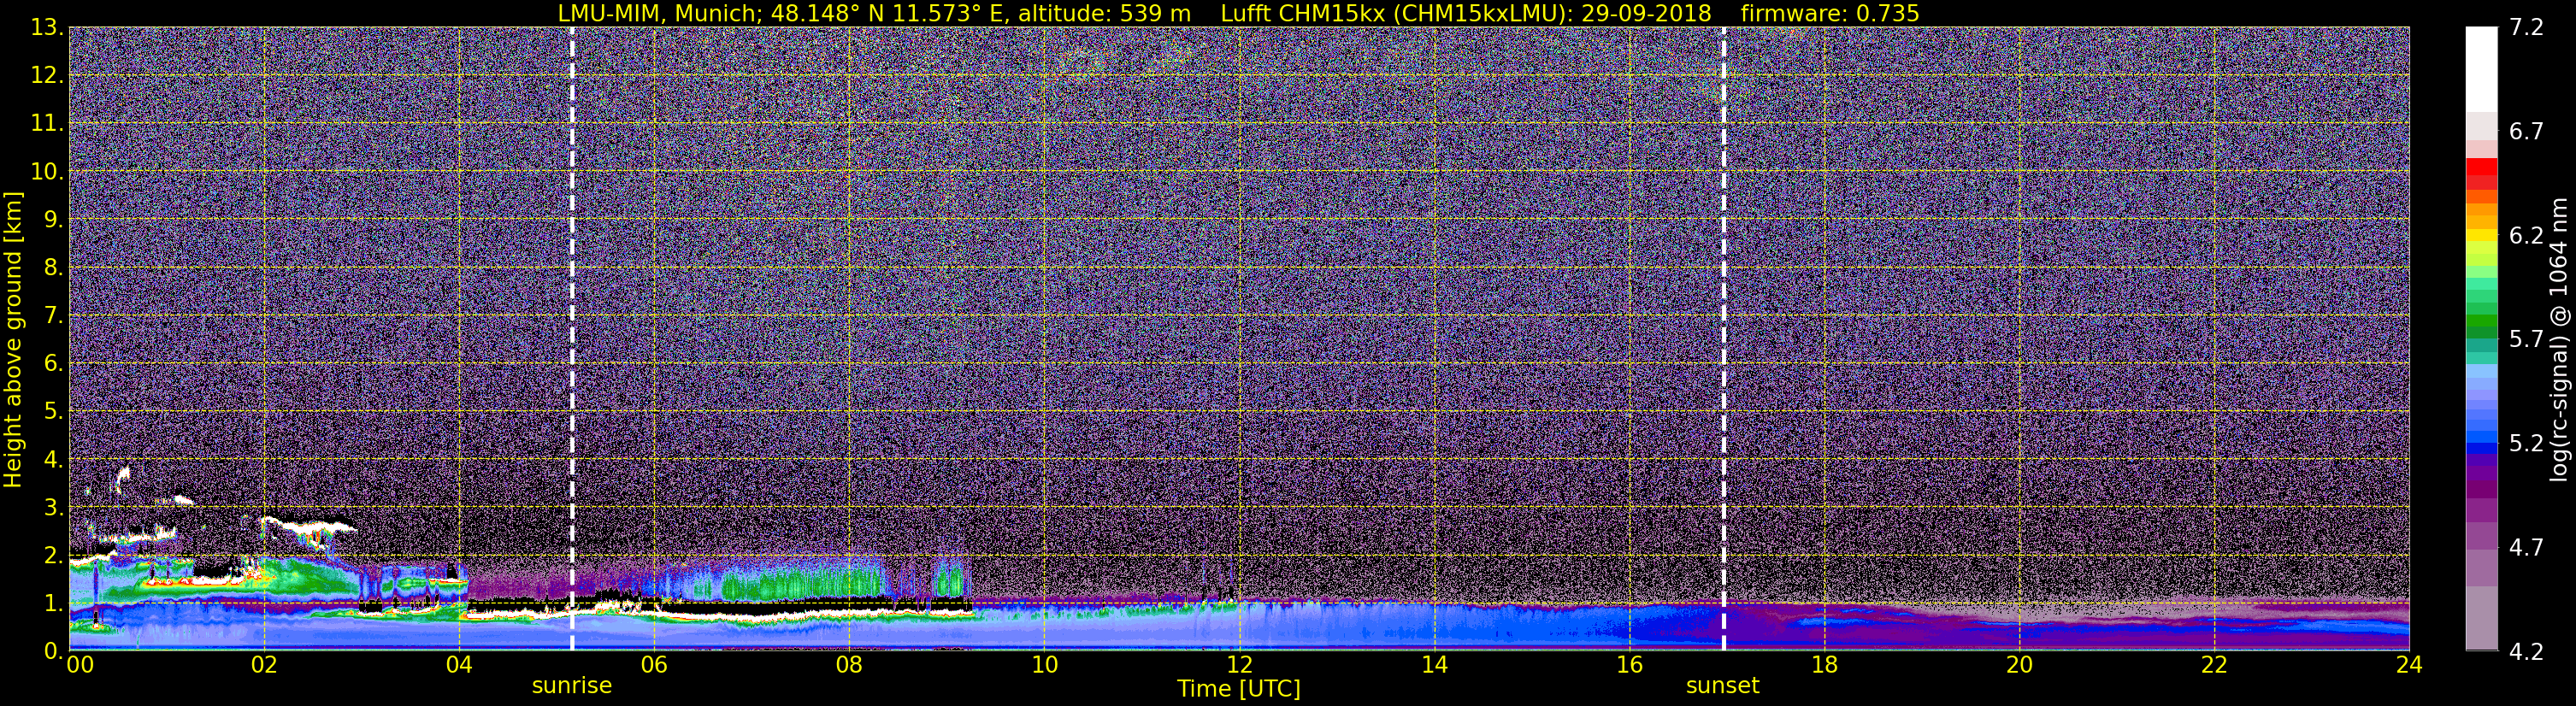Click the time axis tick label '02'
2576x706 pixels.
point(264,665)
